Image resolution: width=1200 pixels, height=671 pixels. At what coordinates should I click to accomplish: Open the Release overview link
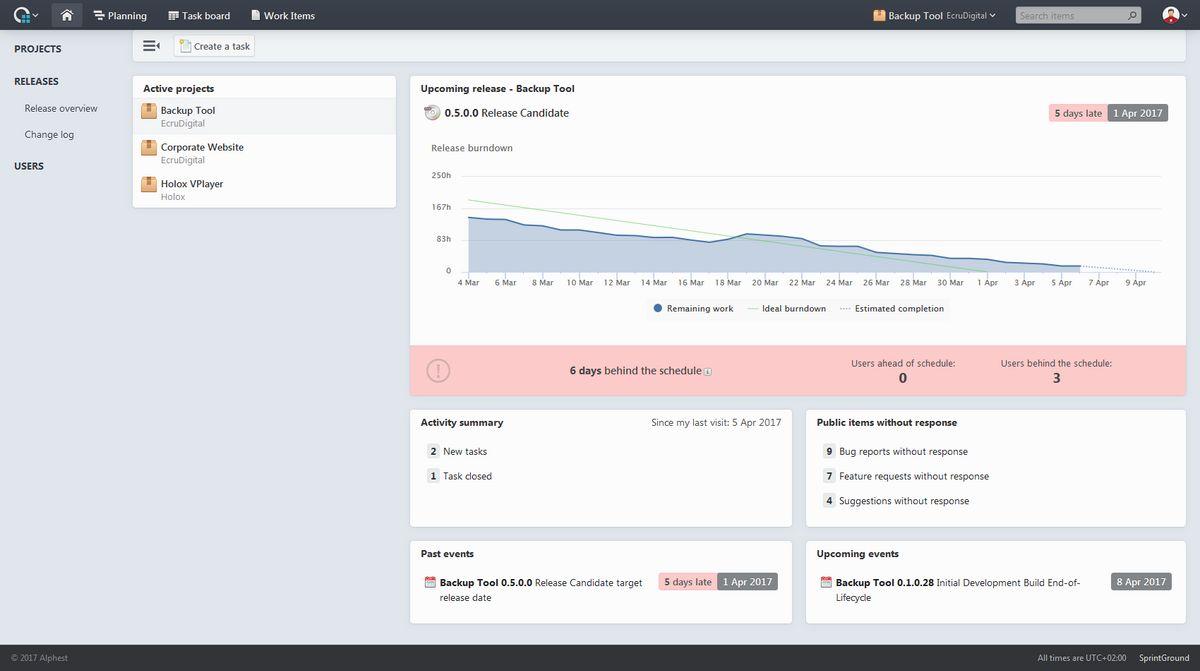point(61,108)
